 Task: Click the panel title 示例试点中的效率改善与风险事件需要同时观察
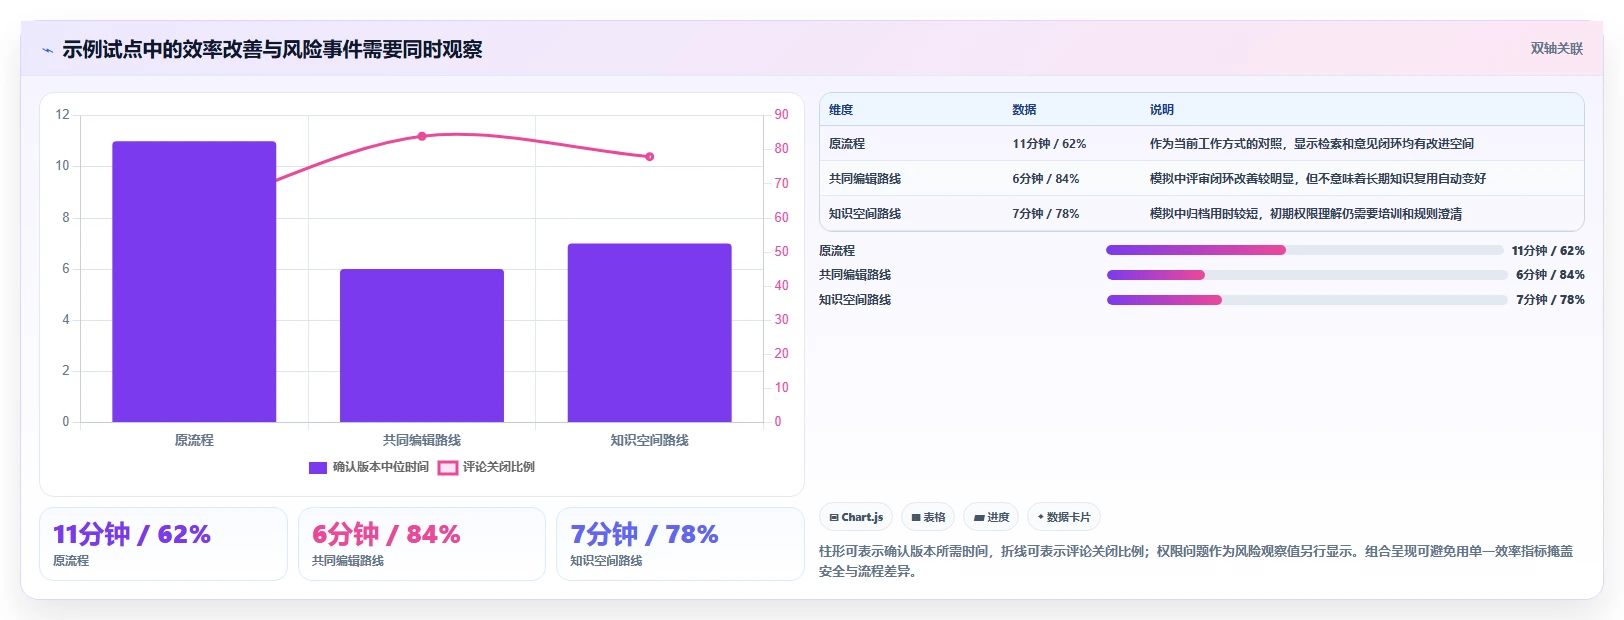272,50
